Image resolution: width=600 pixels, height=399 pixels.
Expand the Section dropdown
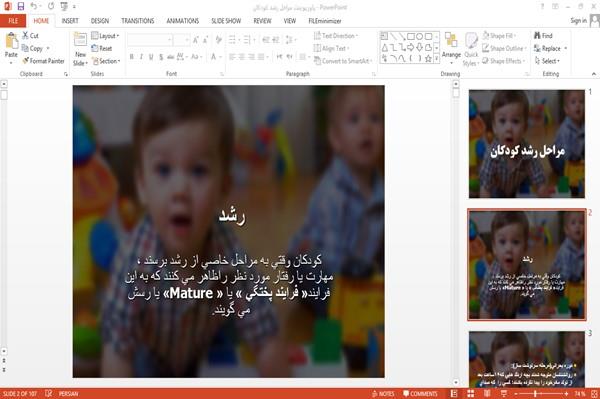[106, 61]
